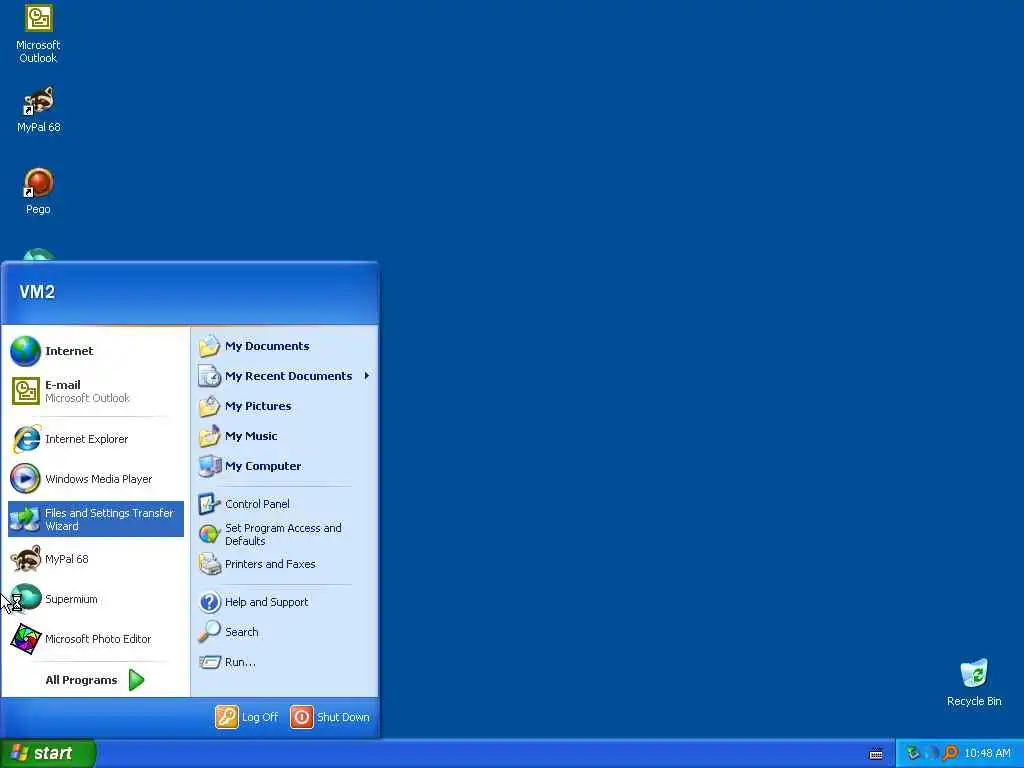Screen dimensions: 1024x768
Task: Click the Internet globe icon in Start menu
Action: [x=25, y=351]
